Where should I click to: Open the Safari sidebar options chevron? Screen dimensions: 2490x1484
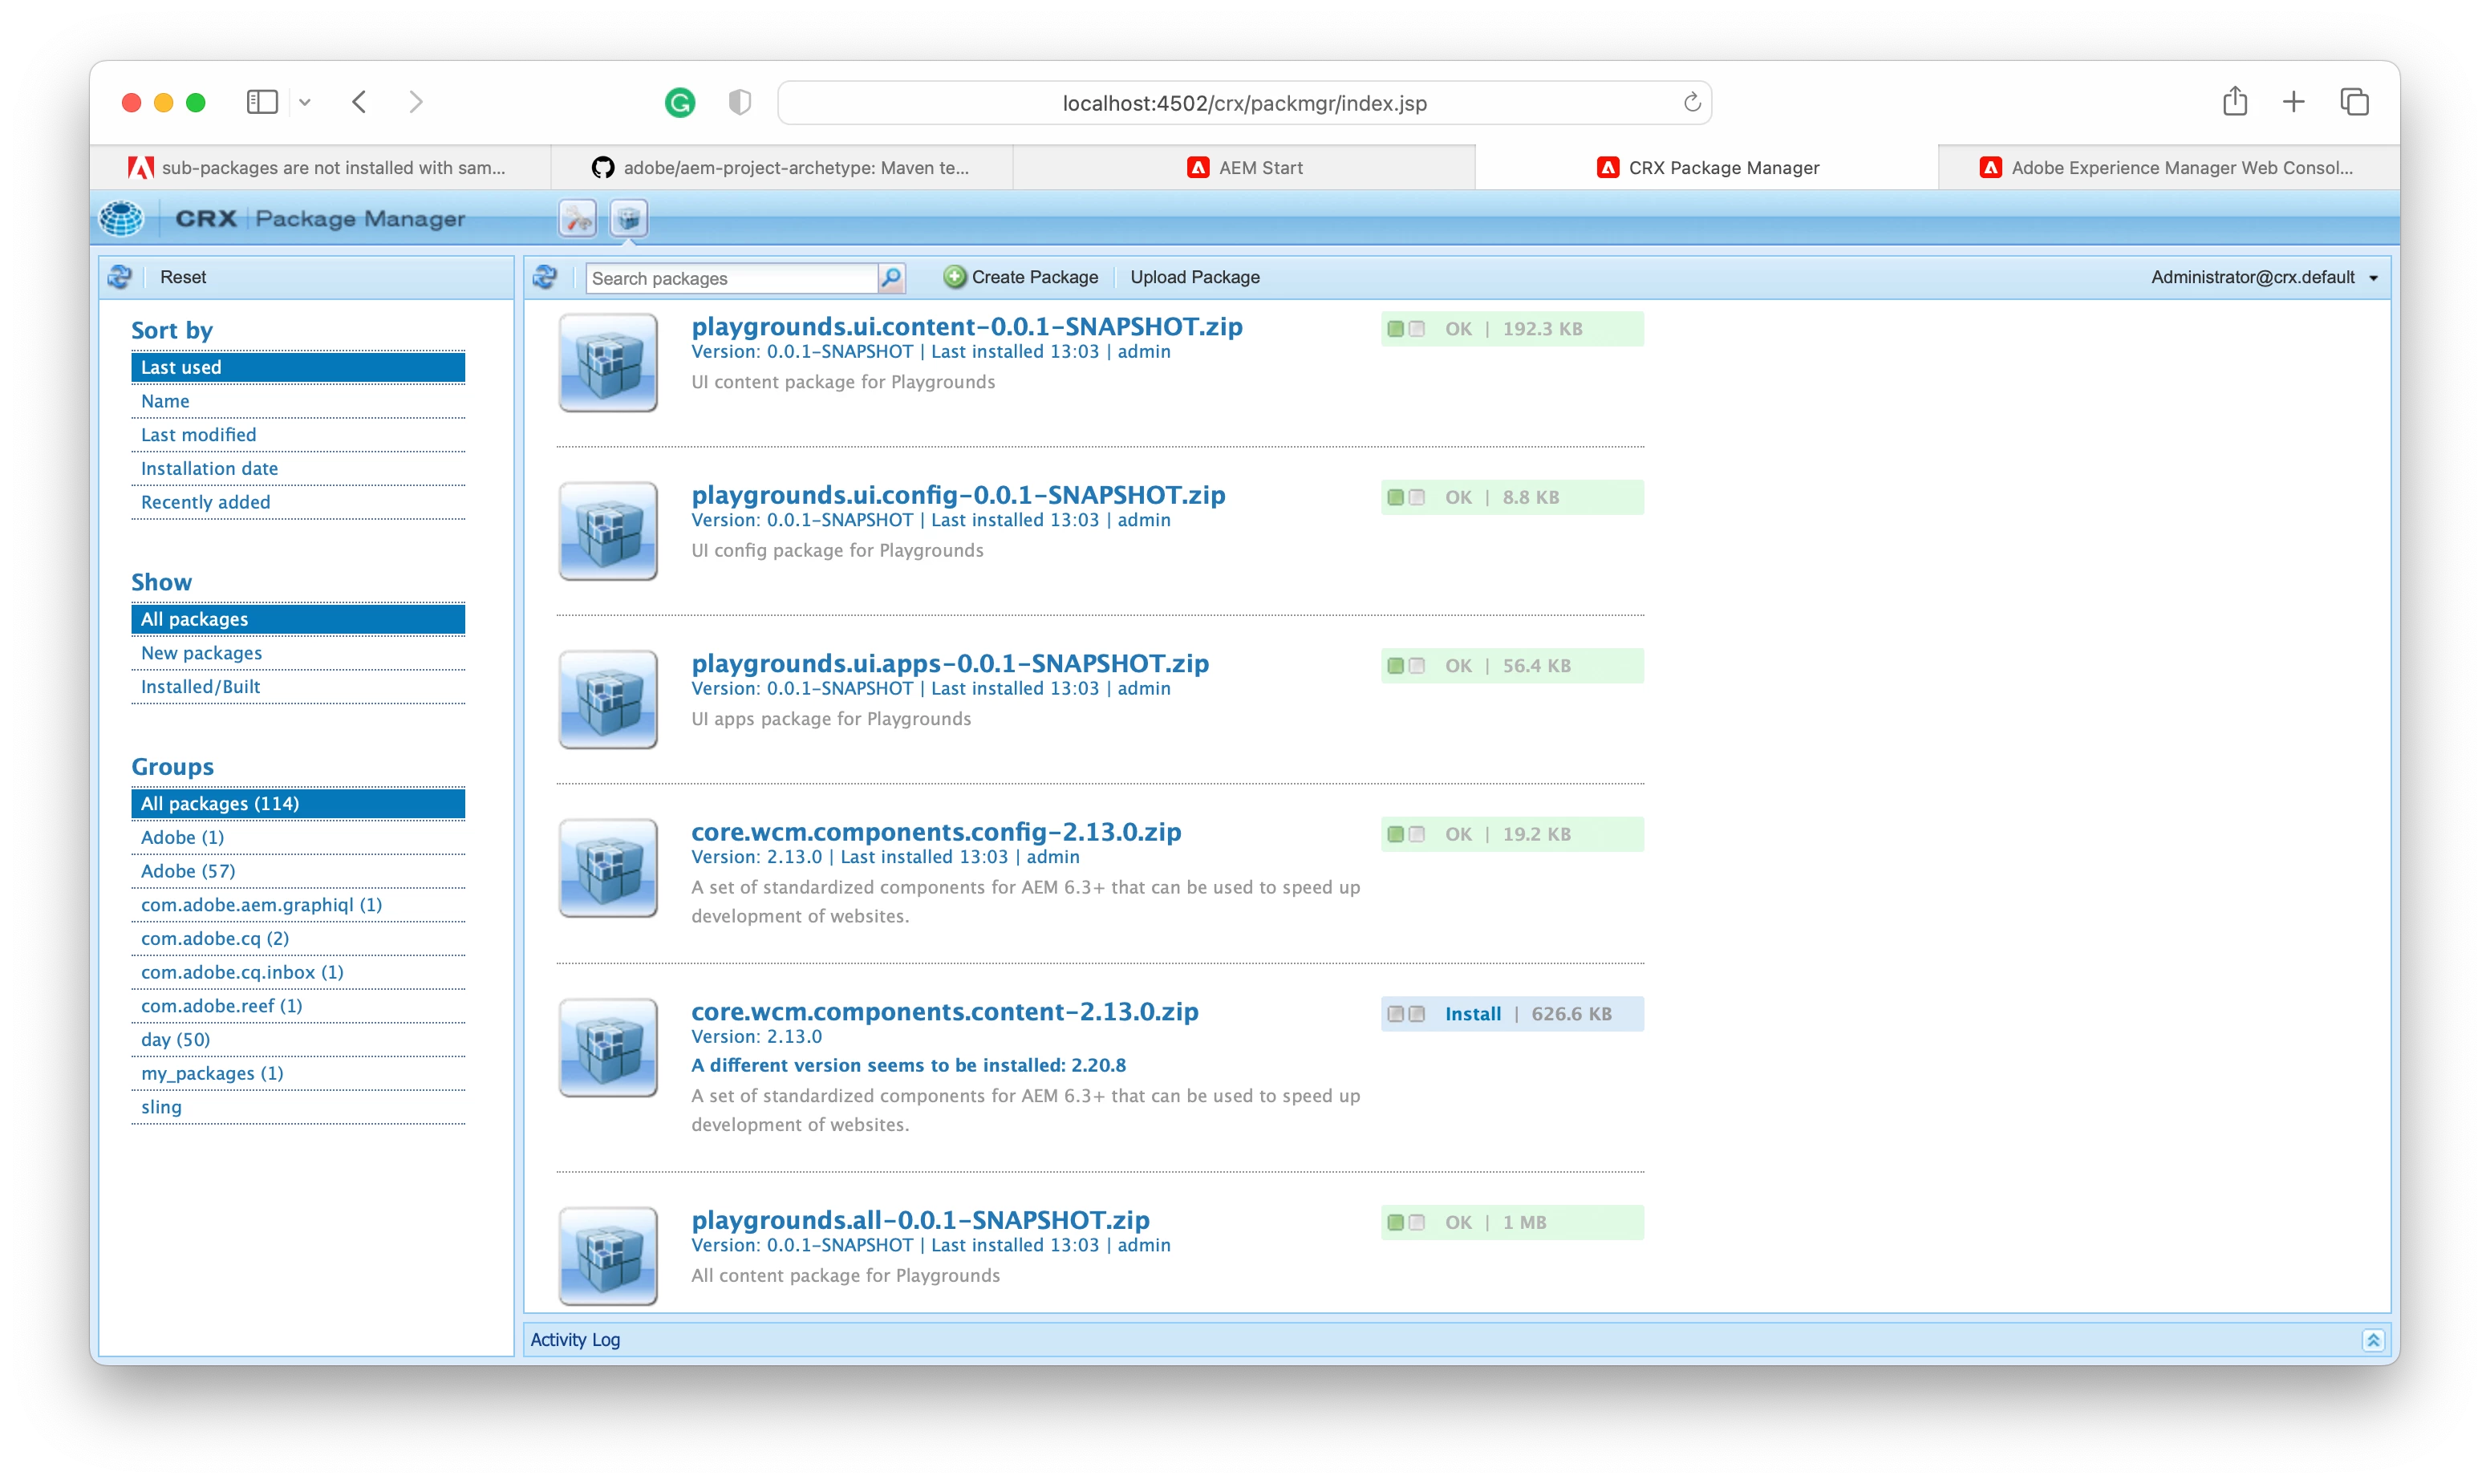pyautogui.click(x=305, y=102)
